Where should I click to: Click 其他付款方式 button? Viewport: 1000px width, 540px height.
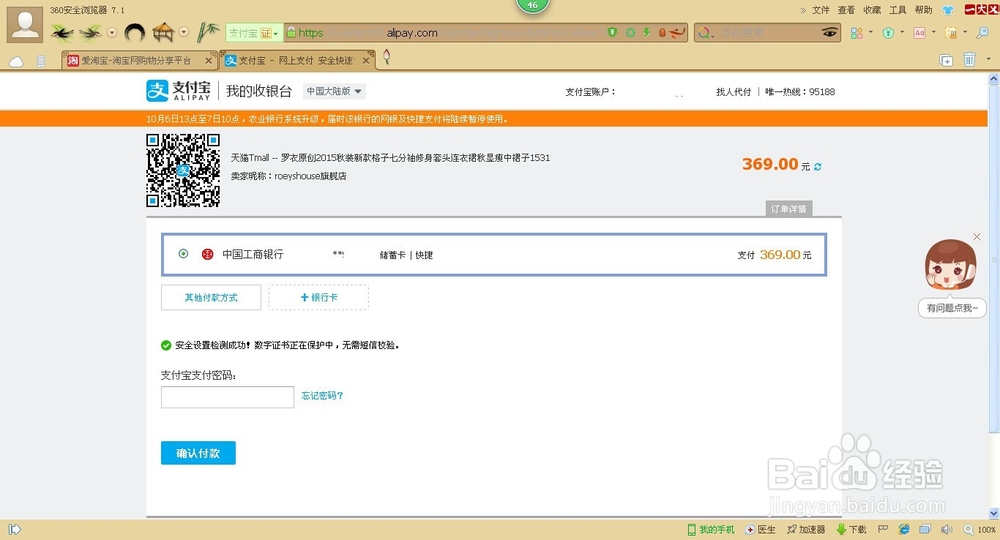click(x=211, y=297)
